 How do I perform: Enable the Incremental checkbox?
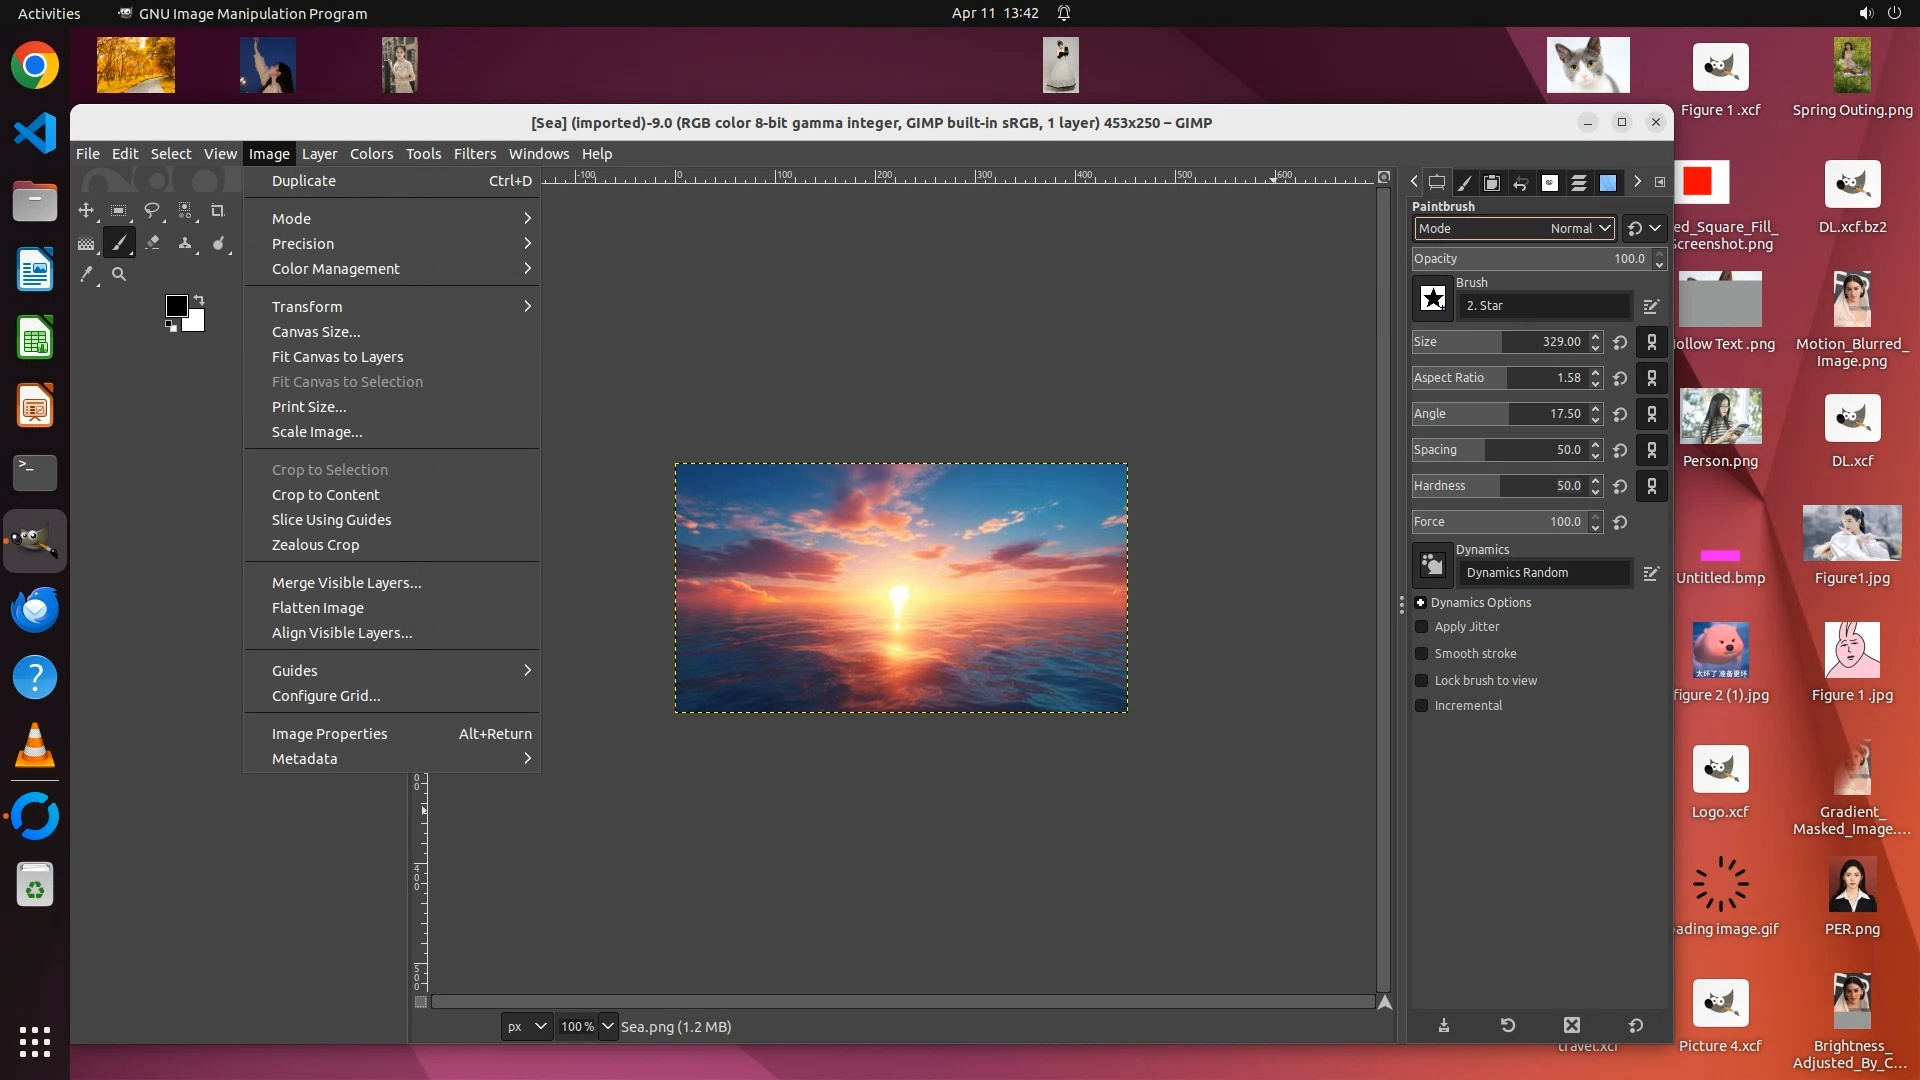tap(1421, 706)
